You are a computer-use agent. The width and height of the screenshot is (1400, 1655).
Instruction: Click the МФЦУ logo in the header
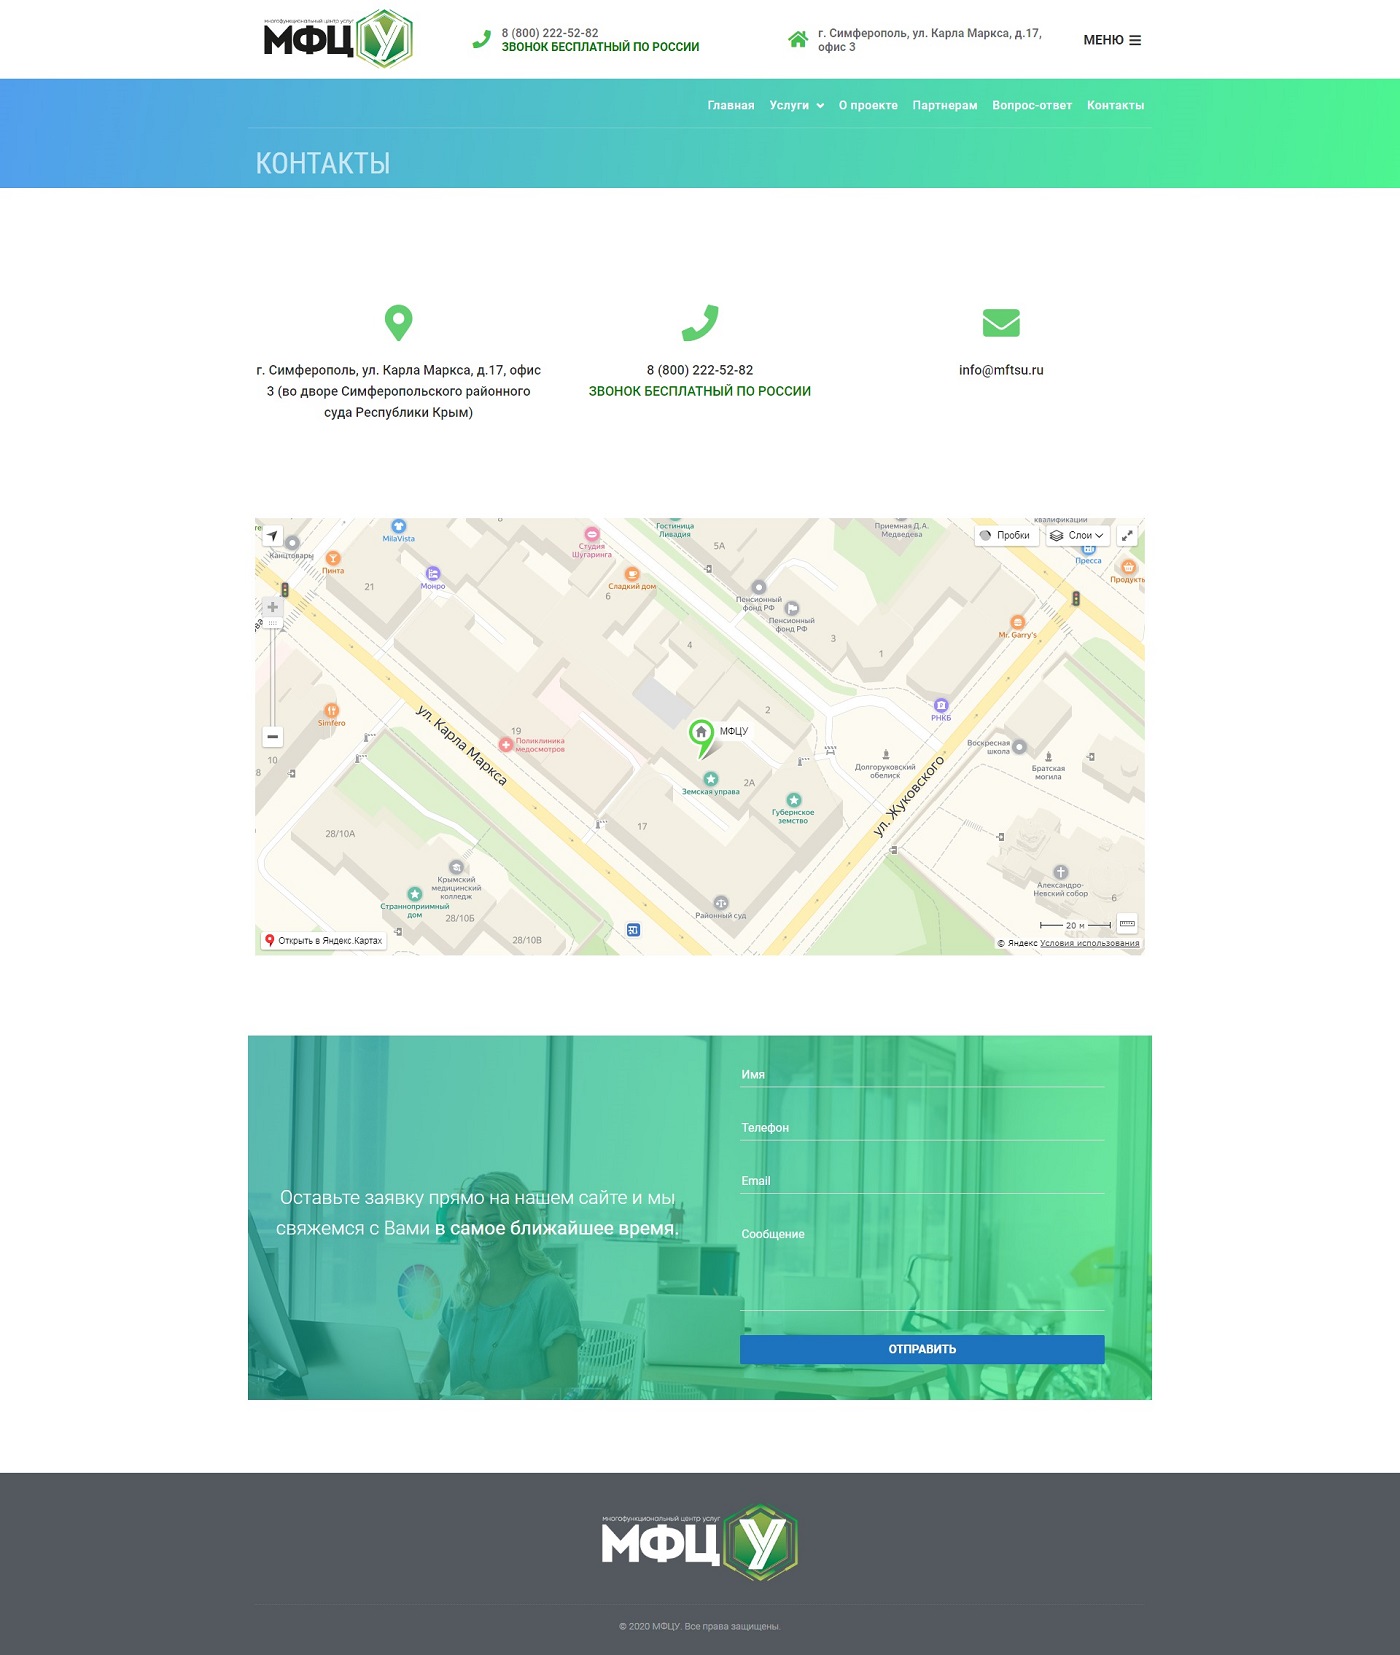pyautogui.click(x=338, y=39)
